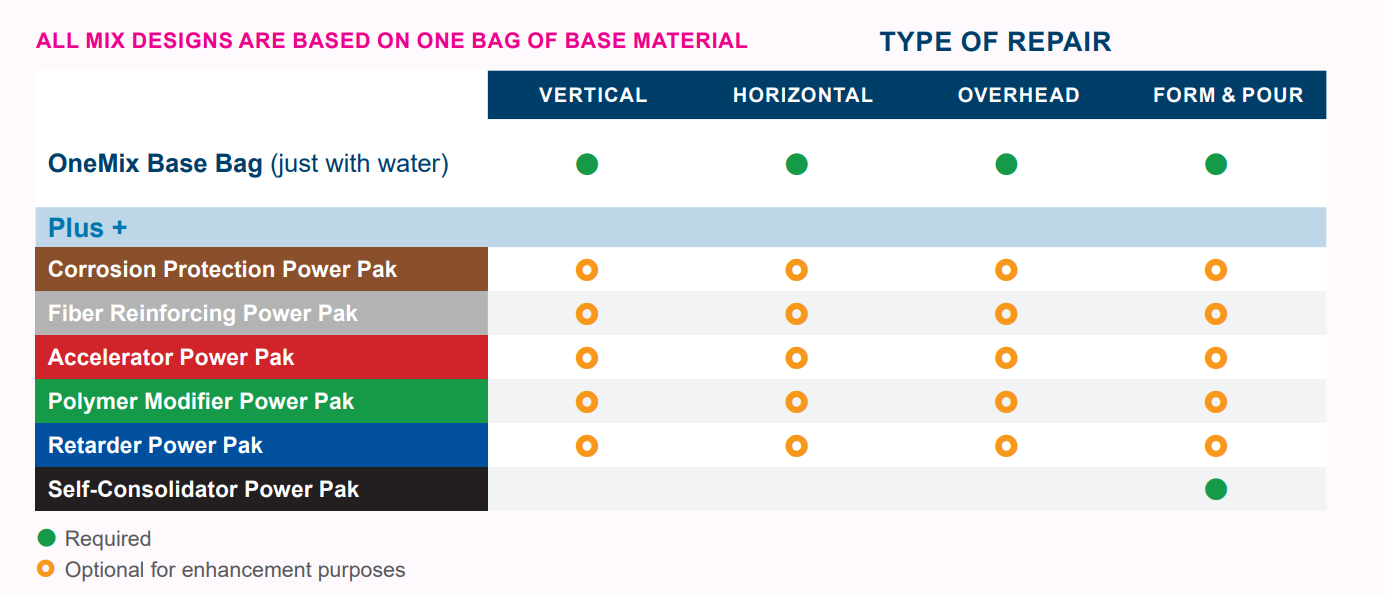Click orange ring for Polymer Modifier Vertical
This screenshot has height=603, width=1385.
click(x=587, y=401)
